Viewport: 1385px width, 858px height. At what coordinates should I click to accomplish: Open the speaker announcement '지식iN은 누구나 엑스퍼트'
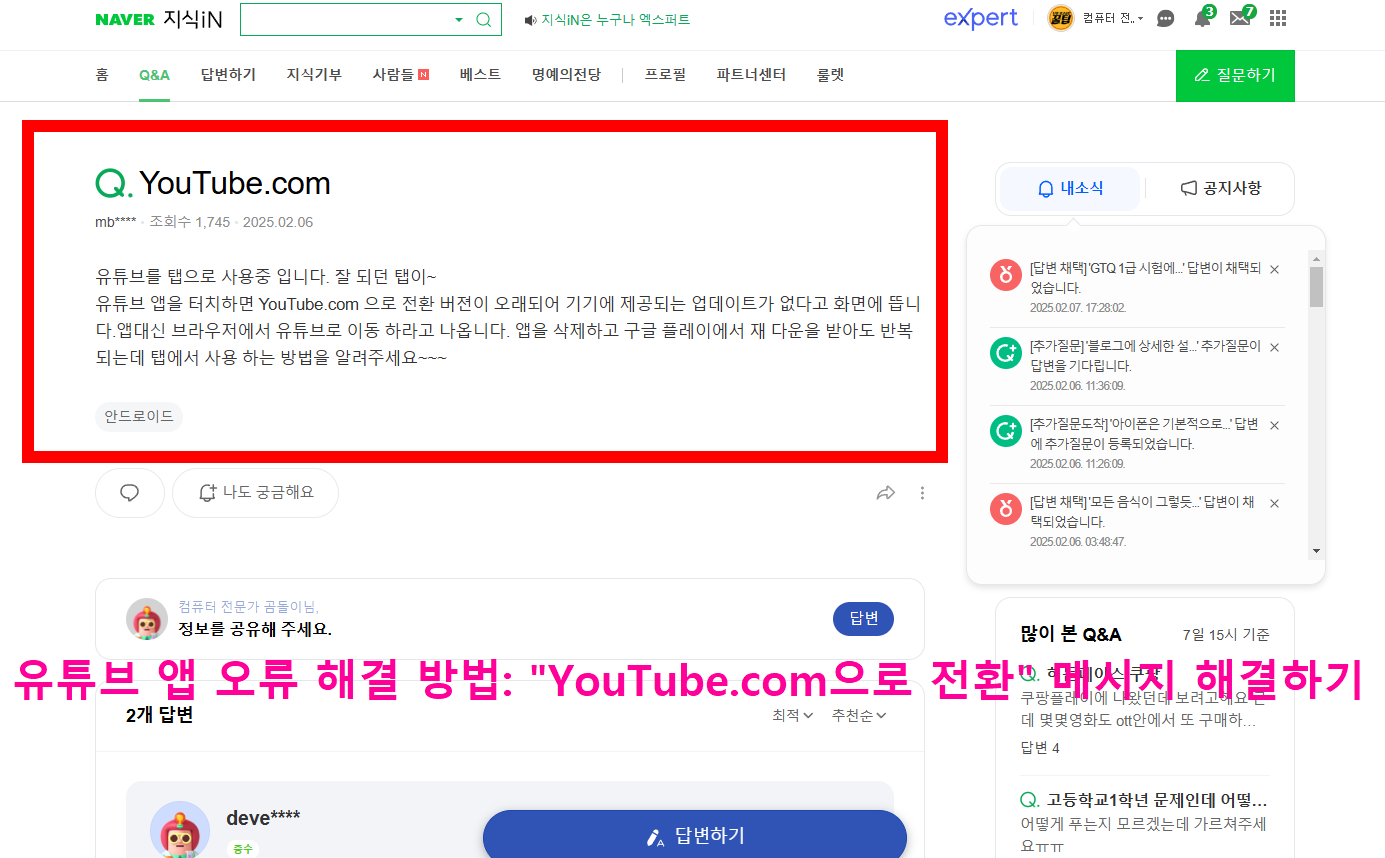click(607, 20)
